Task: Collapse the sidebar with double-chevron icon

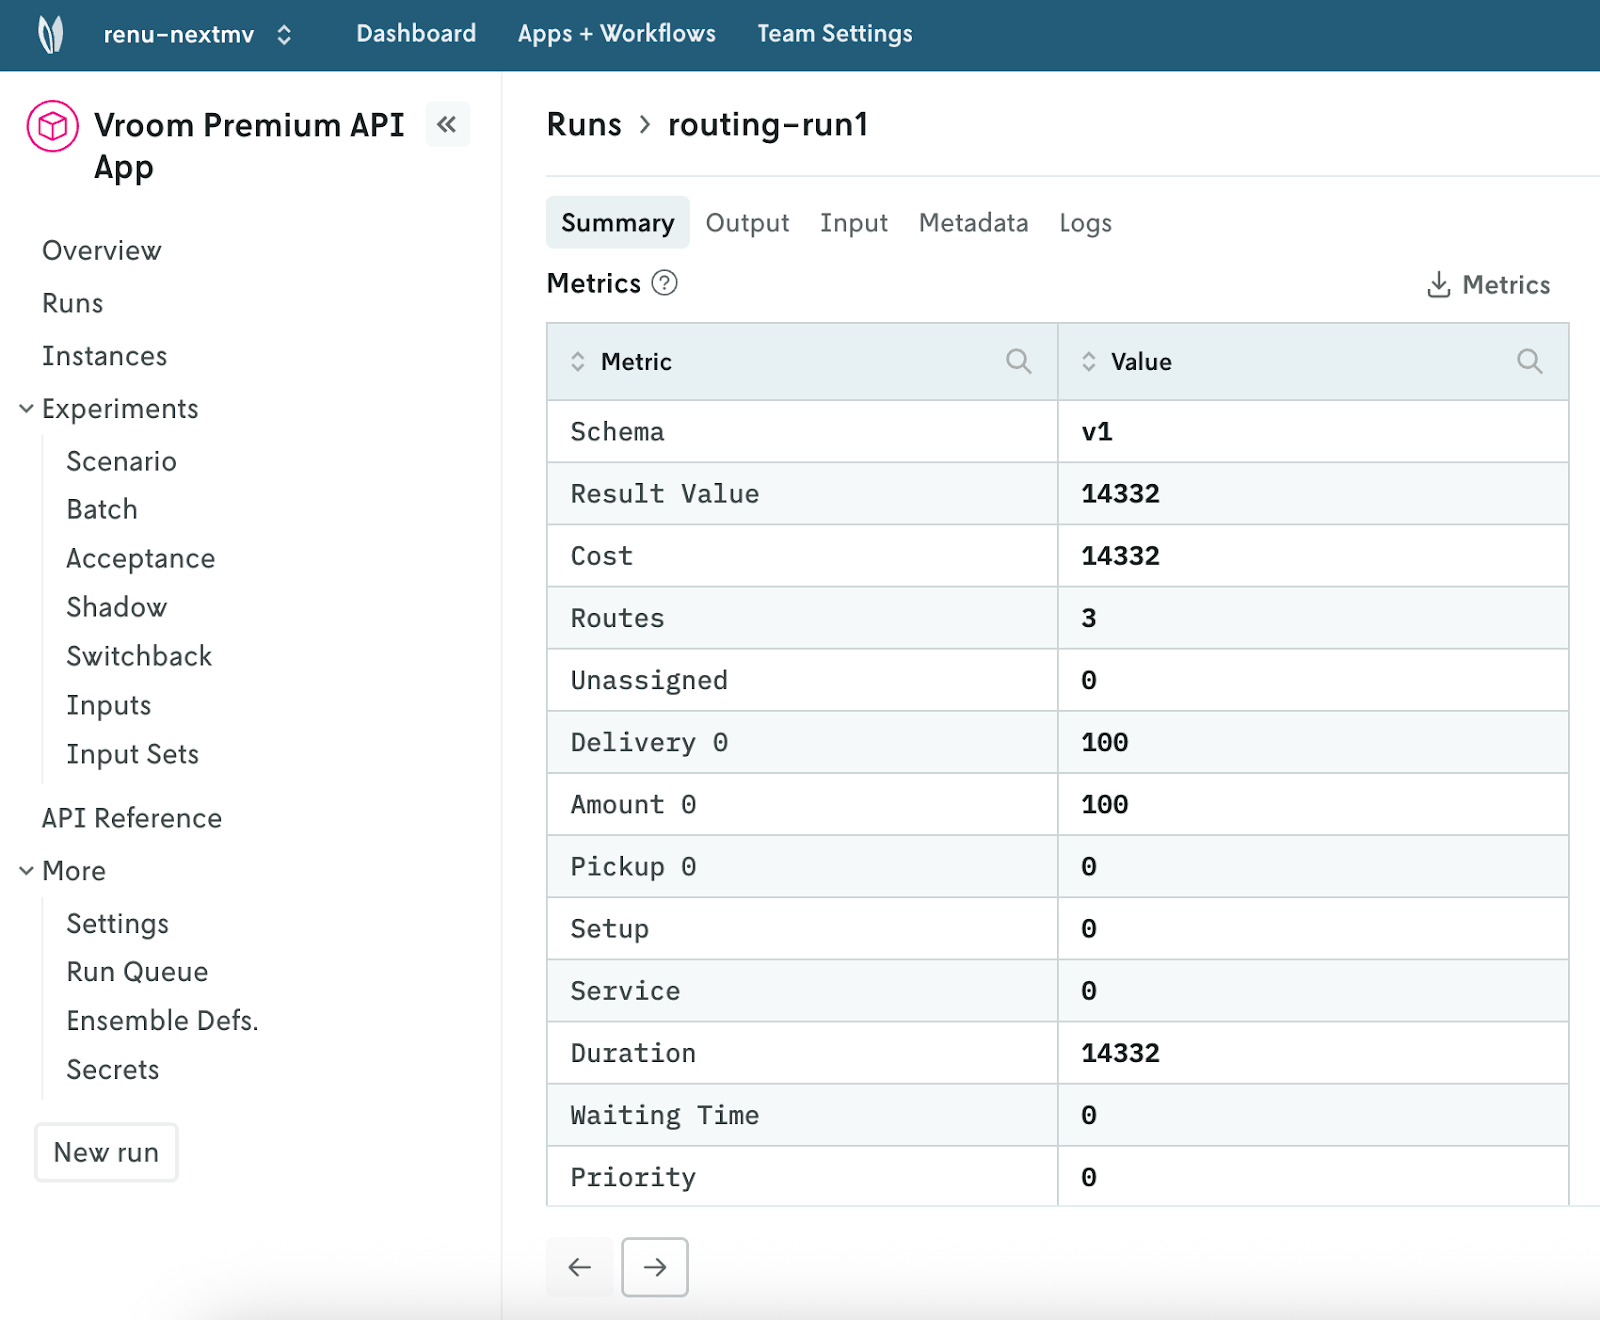Action: (447, 125)
